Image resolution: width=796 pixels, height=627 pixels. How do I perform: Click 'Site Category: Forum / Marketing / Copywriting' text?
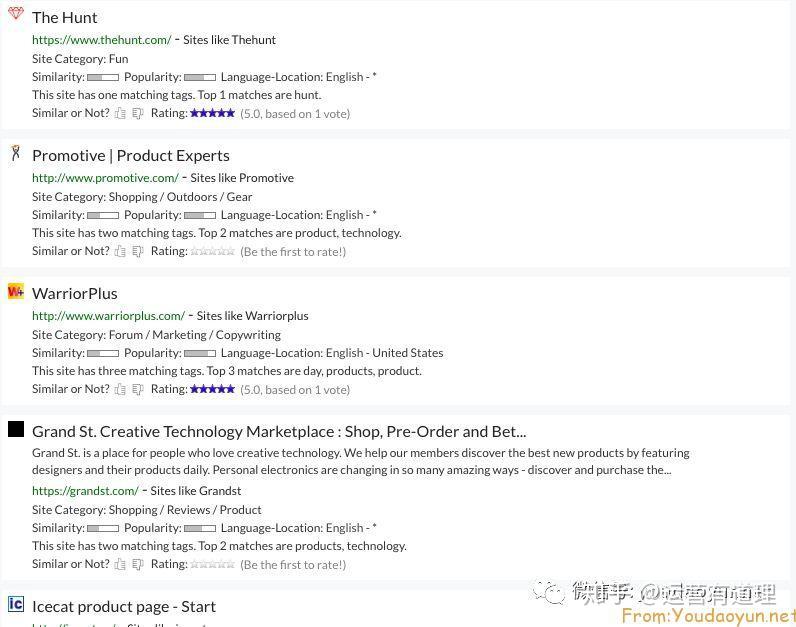156,335
